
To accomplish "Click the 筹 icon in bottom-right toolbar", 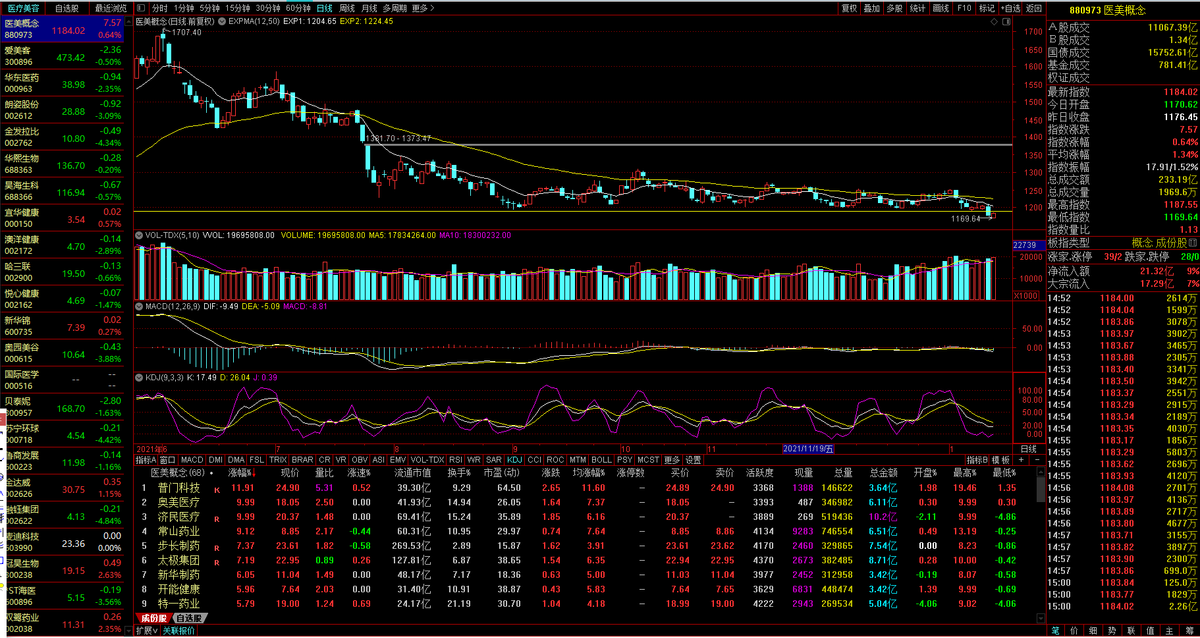I will click(1189, 631).
